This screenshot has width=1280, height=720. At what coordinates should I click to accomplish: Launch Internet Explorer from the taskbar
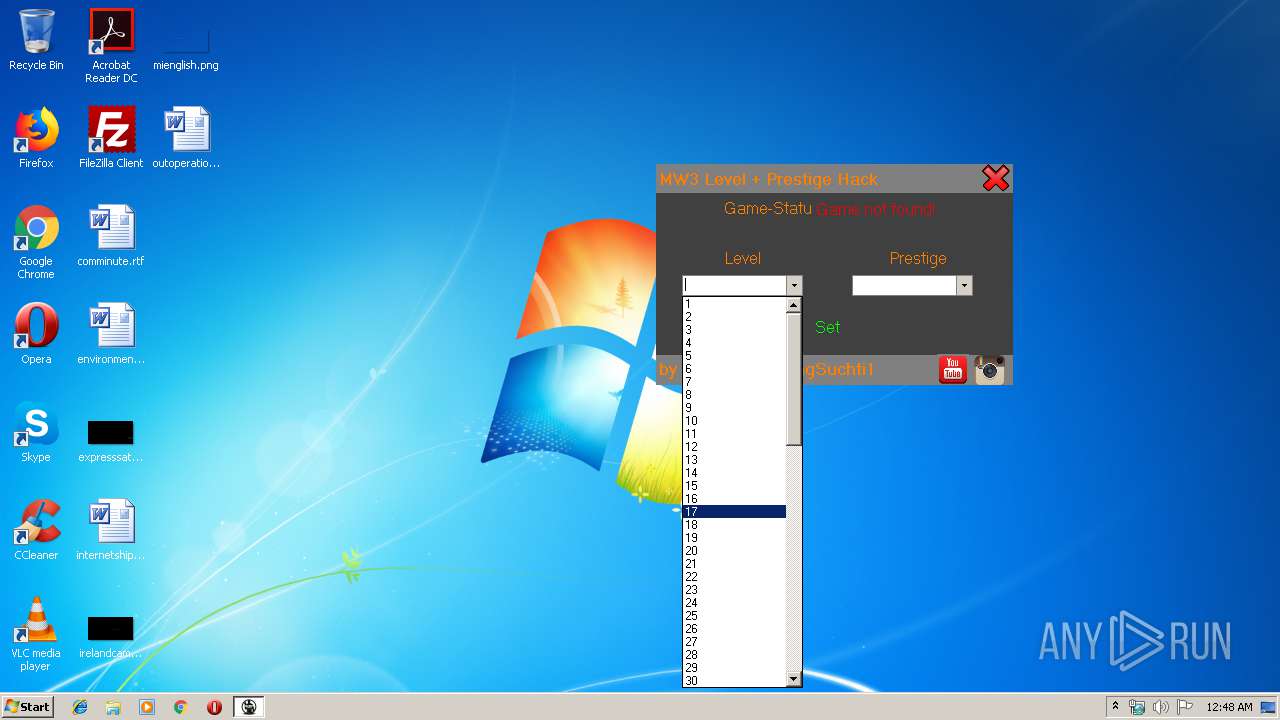[x=80, y=707]
